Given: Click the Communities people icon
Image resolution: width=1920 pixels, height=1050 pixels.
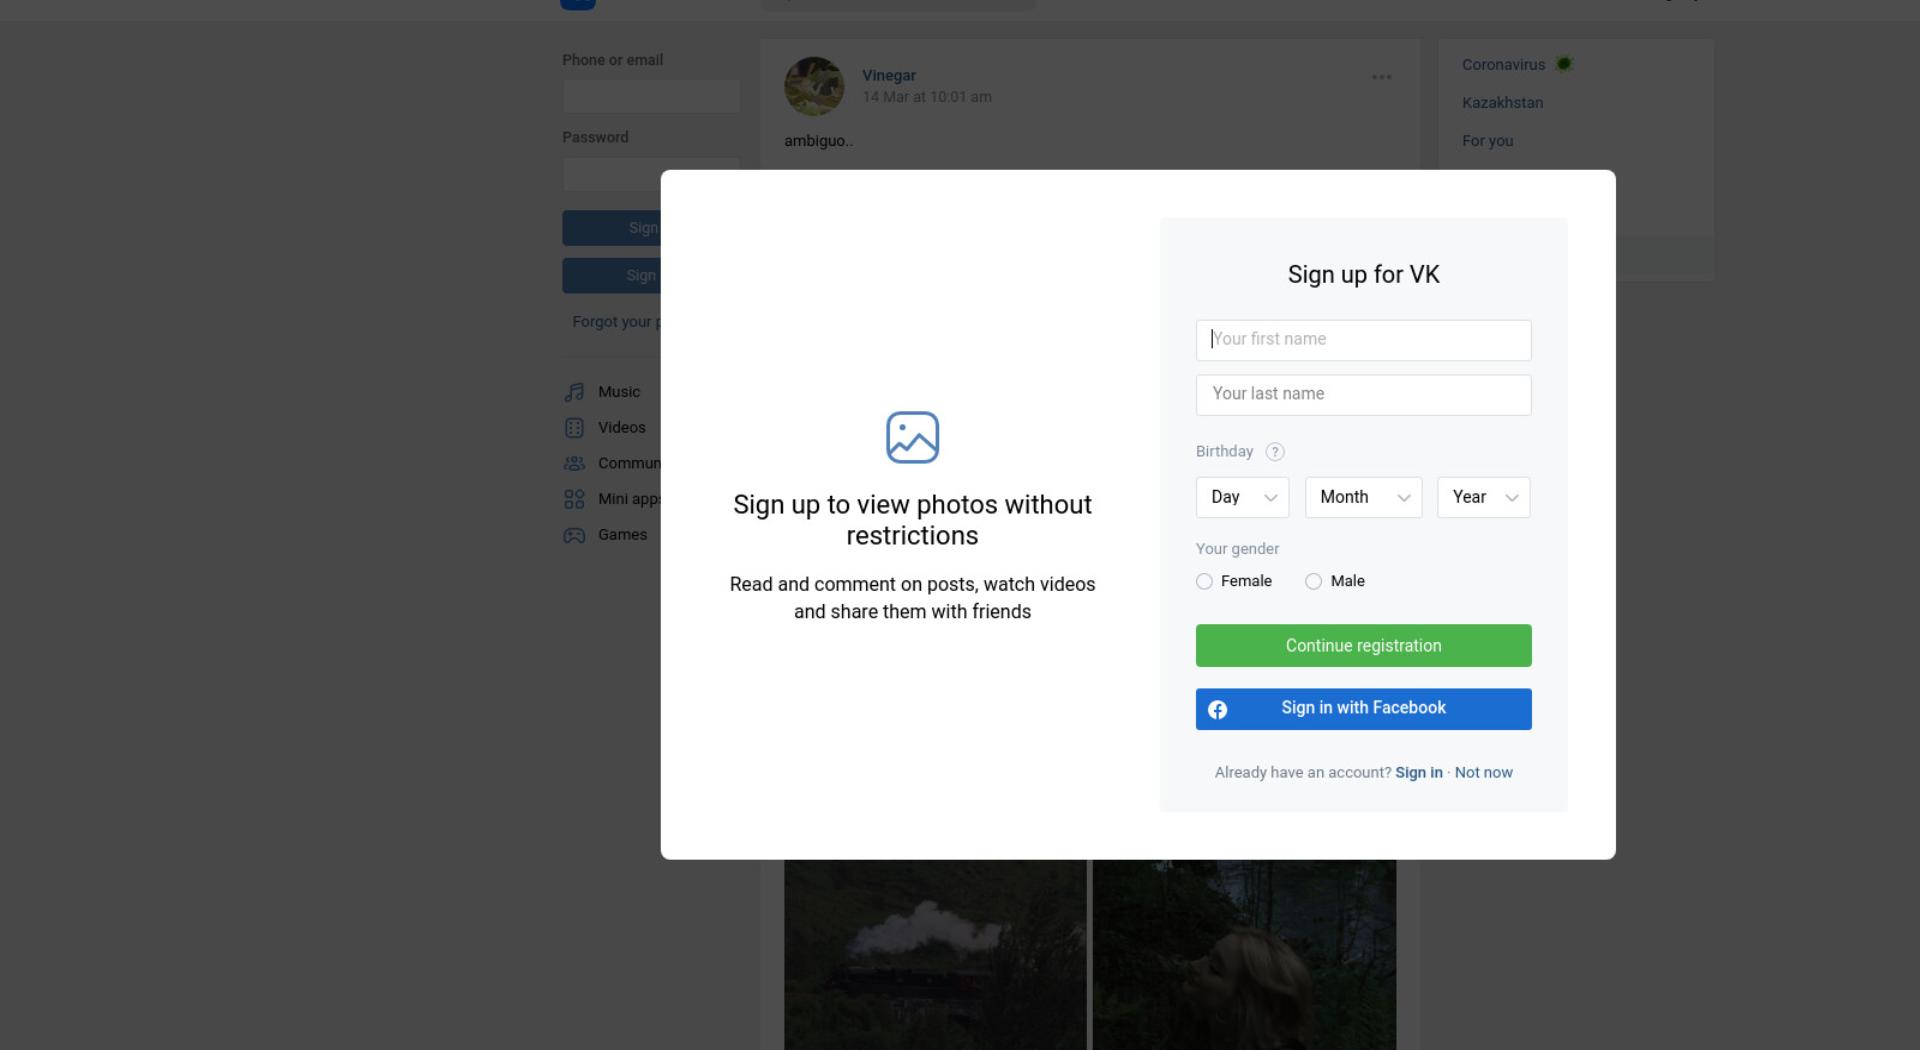Looking at the screenshot, I should coord(574,464).
